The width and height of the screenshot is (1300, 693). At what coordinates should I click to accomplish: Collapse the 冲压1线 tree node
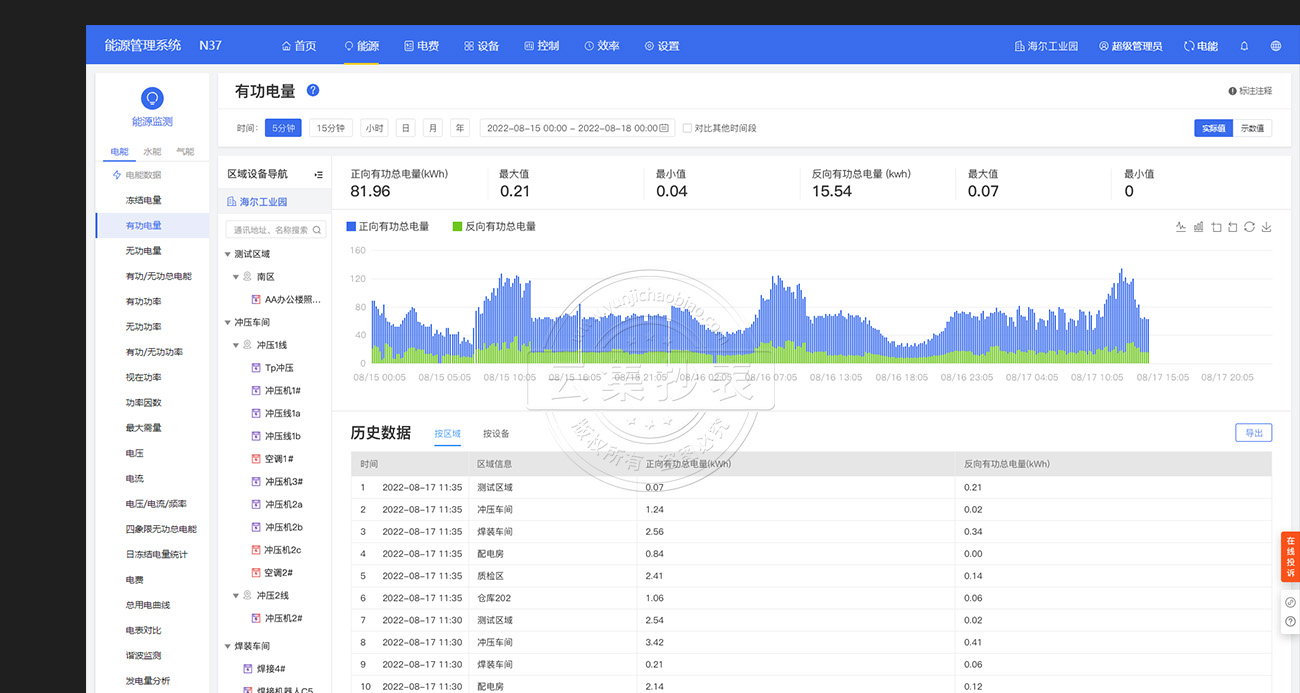236,345
